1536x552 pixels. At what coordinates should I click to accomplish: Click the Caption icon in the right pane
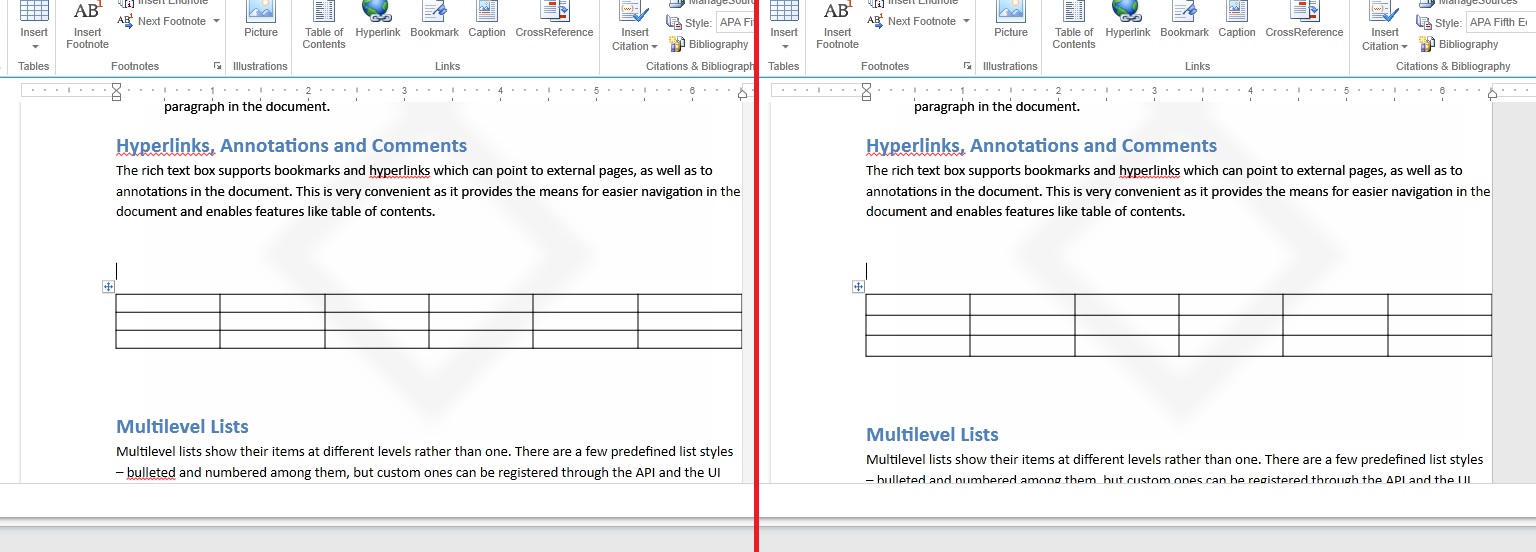(x=1237, y=10)
